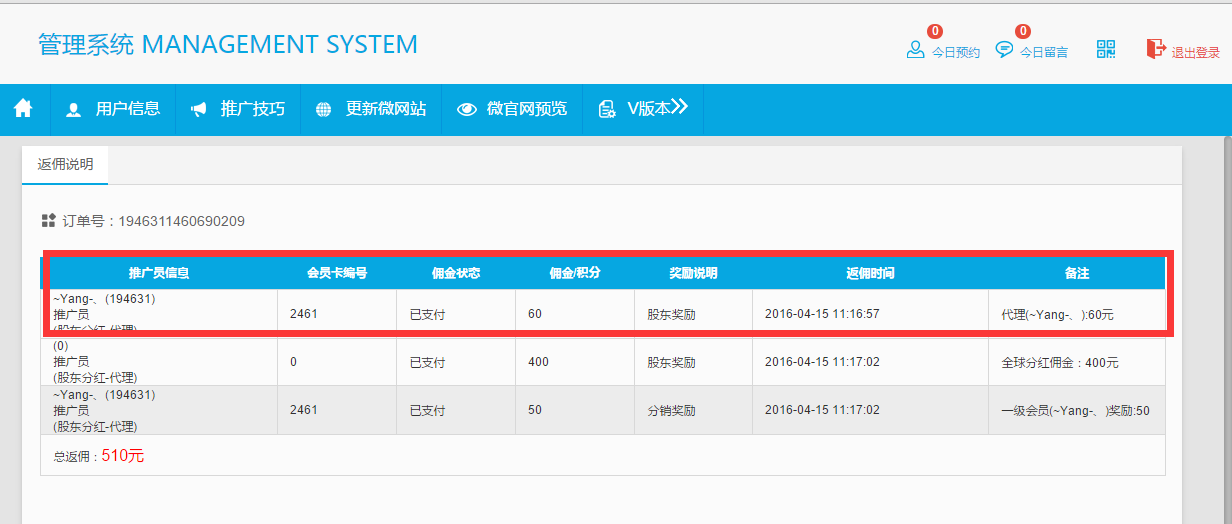The width and height of the screenshot is (1232, 524).
Task: Click the 今日预约 person icon
Action: (x=915, y=50)
